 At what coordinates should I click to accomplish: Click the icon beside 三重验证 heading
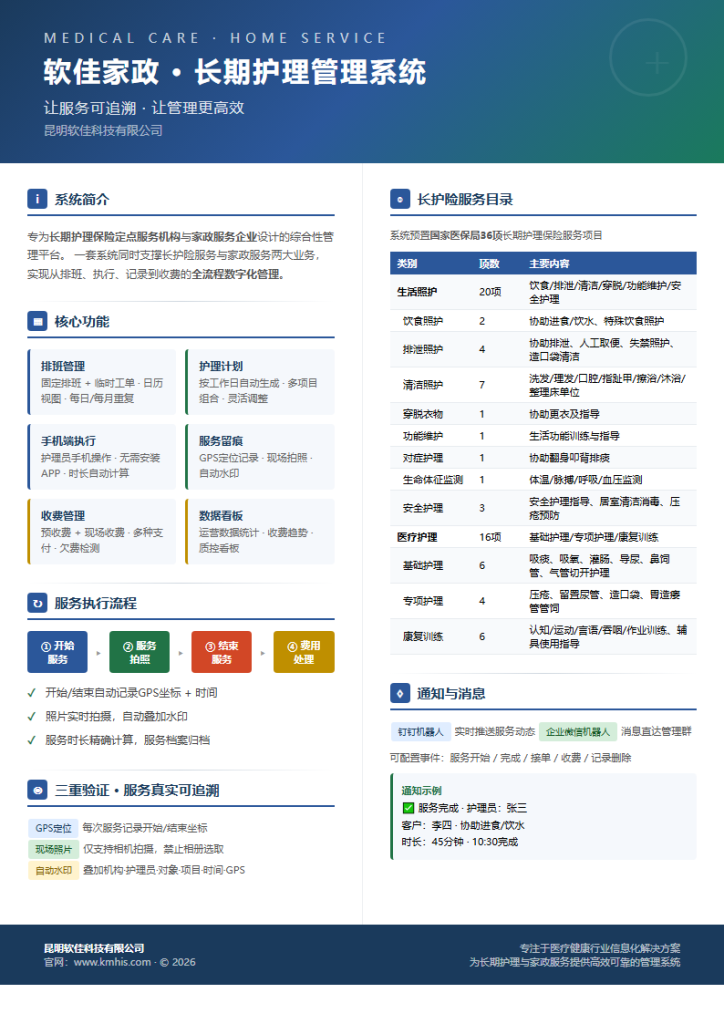pyautogui.click(x=37, y=790)
